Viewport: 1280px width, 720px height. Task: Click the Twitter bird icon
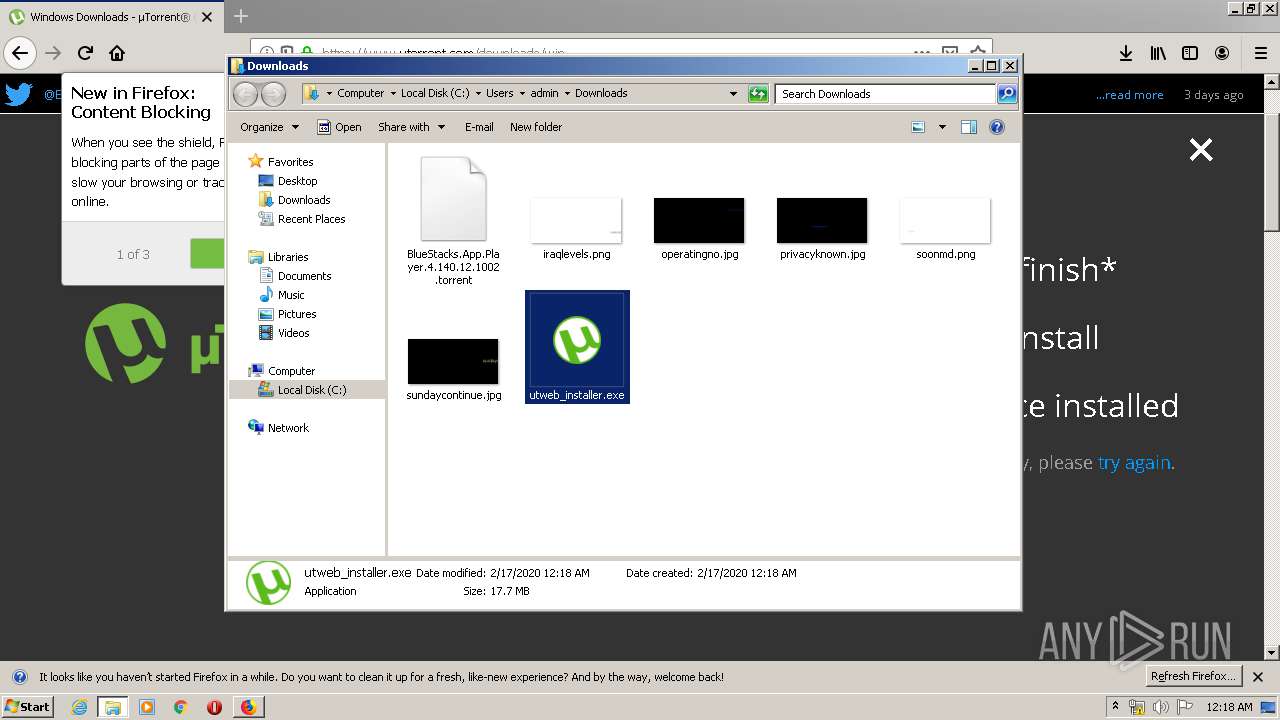(19, 95)
